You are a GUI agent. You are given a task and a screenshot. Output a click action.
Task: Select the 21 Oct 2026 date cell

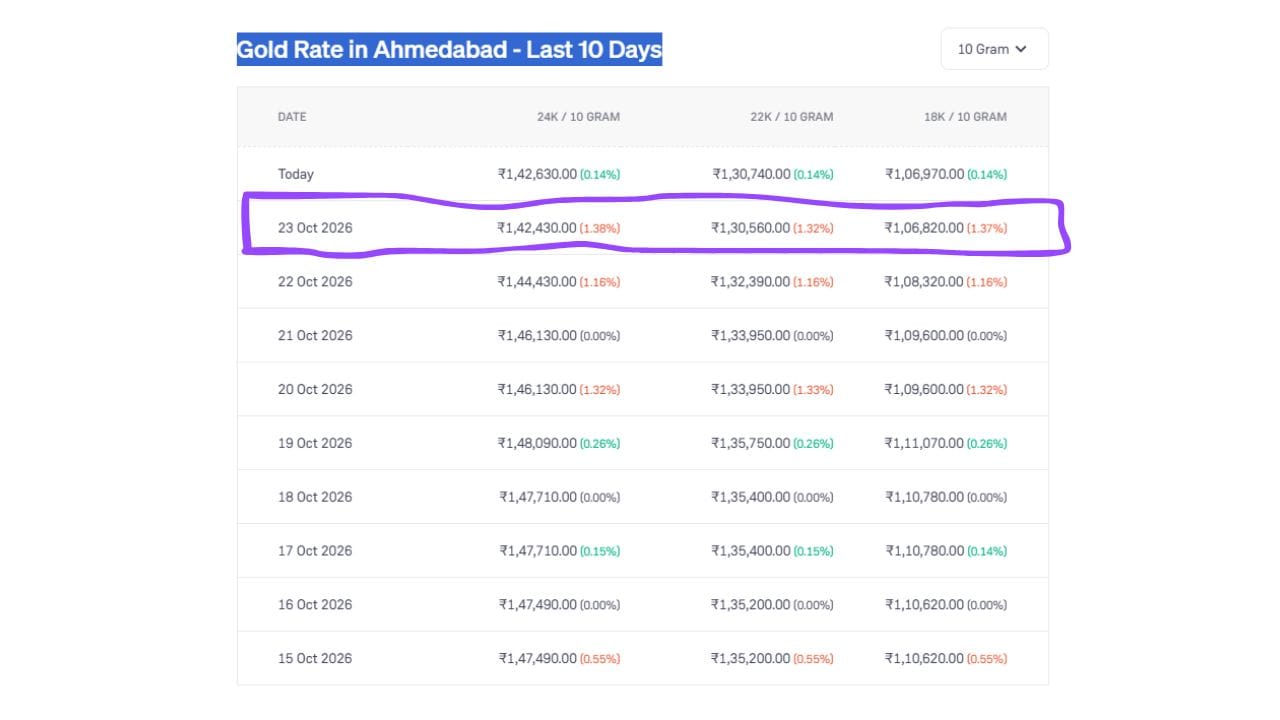(x=315, y=336)
